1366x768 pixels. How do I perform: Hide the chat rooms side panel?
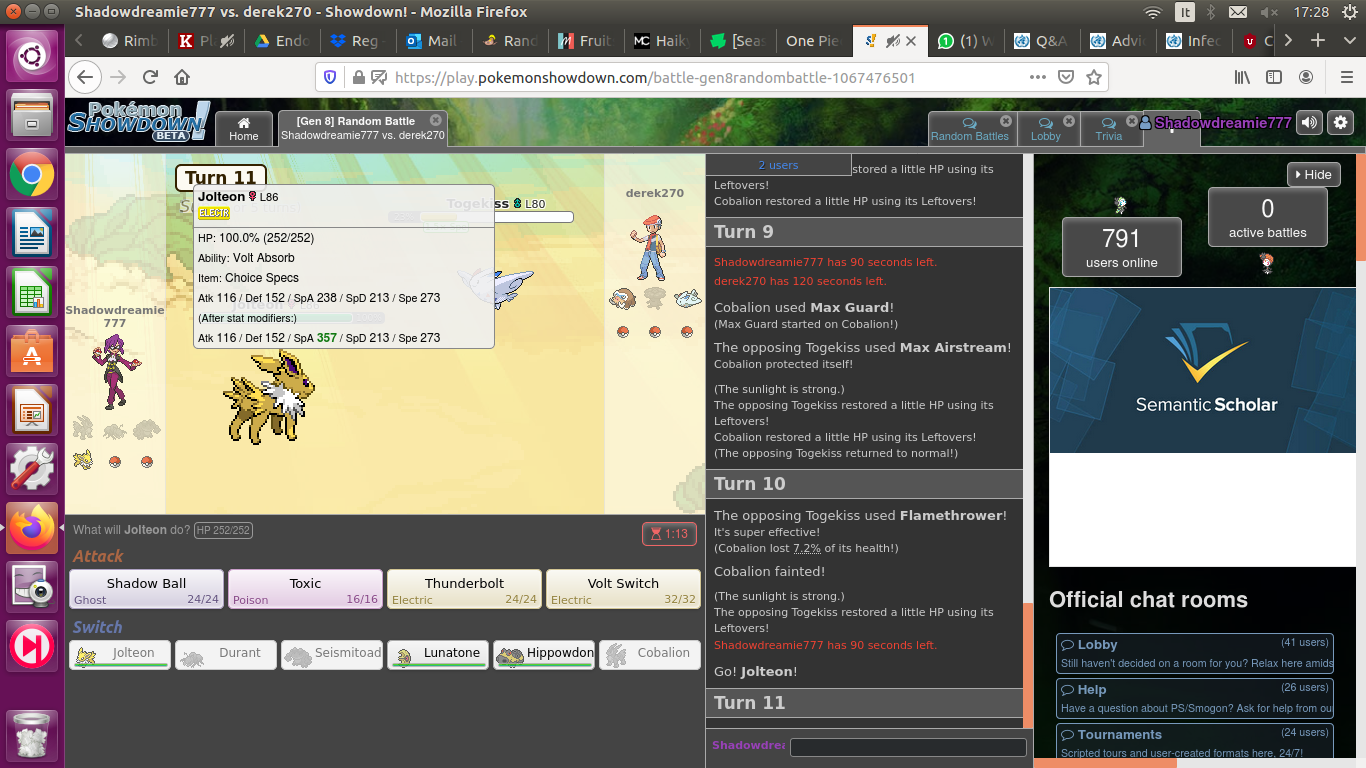pyautogui.click(x=1313, y=174)
